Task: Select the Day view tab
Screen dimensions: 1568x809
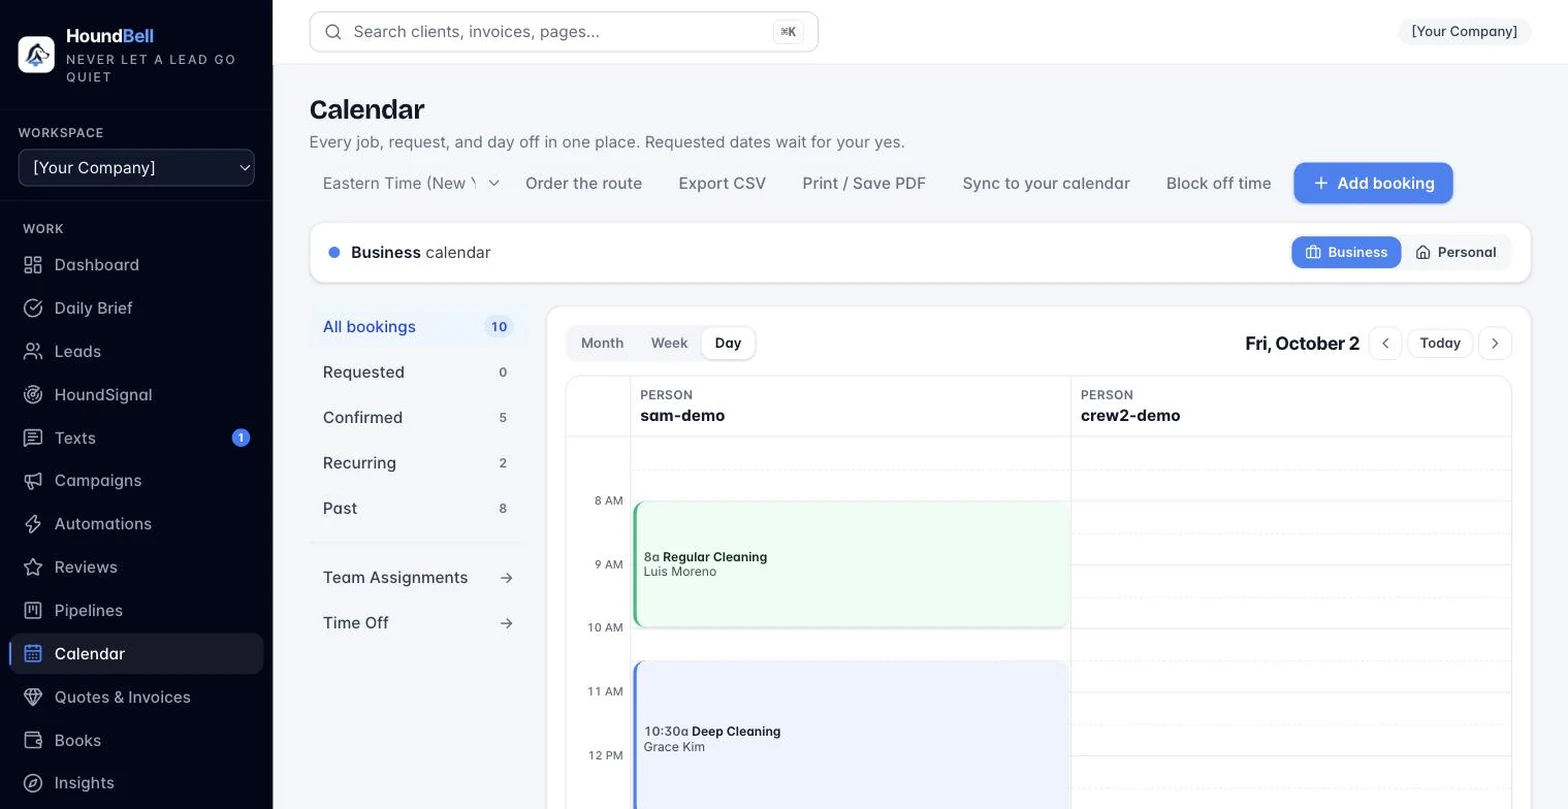Action: pos(728,343)
